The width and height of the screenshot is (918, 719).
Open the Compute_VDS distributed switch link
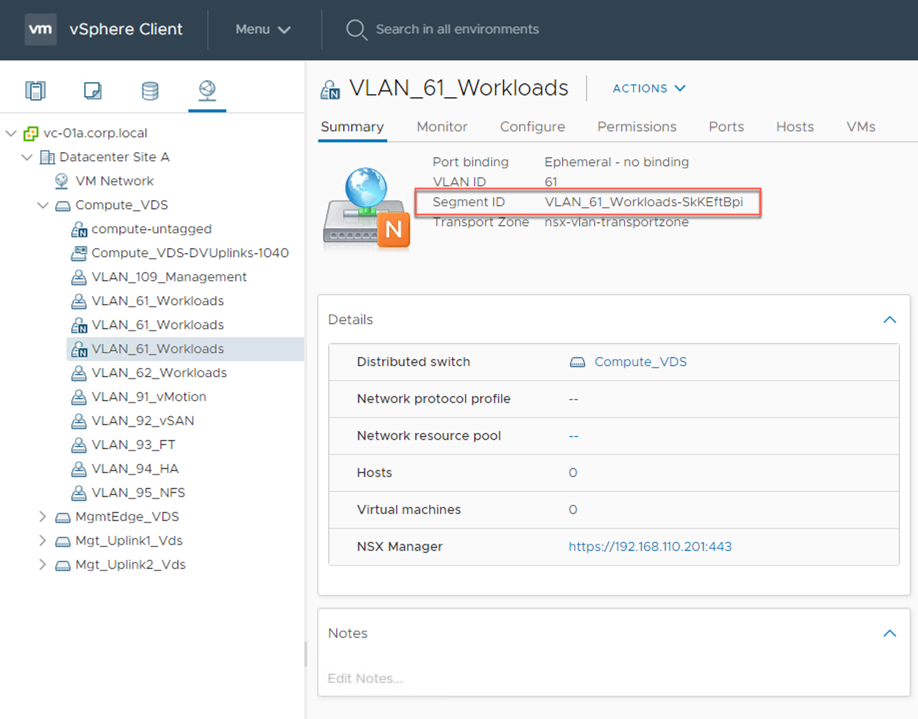[640, 362]
